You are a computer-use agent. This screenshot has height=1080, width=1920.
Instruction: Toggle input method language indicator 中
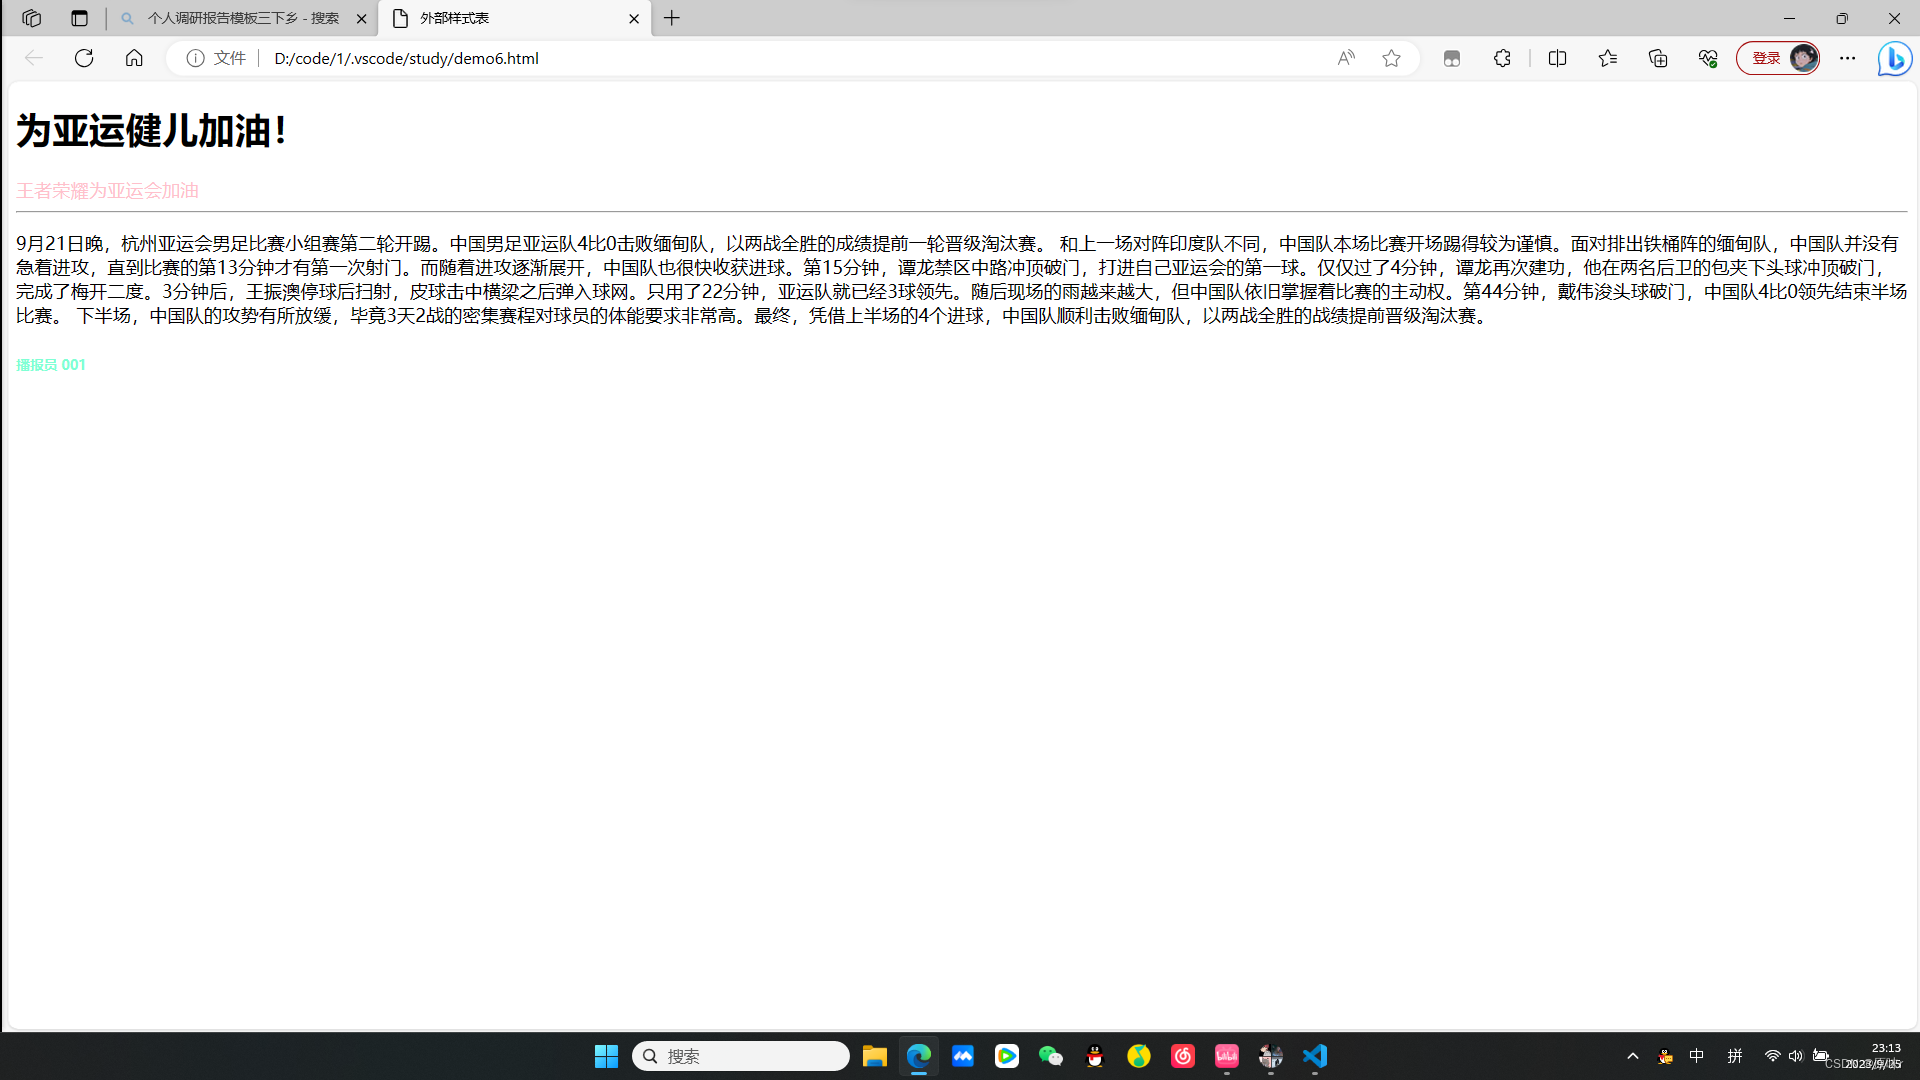(x=1697, y=1055)
